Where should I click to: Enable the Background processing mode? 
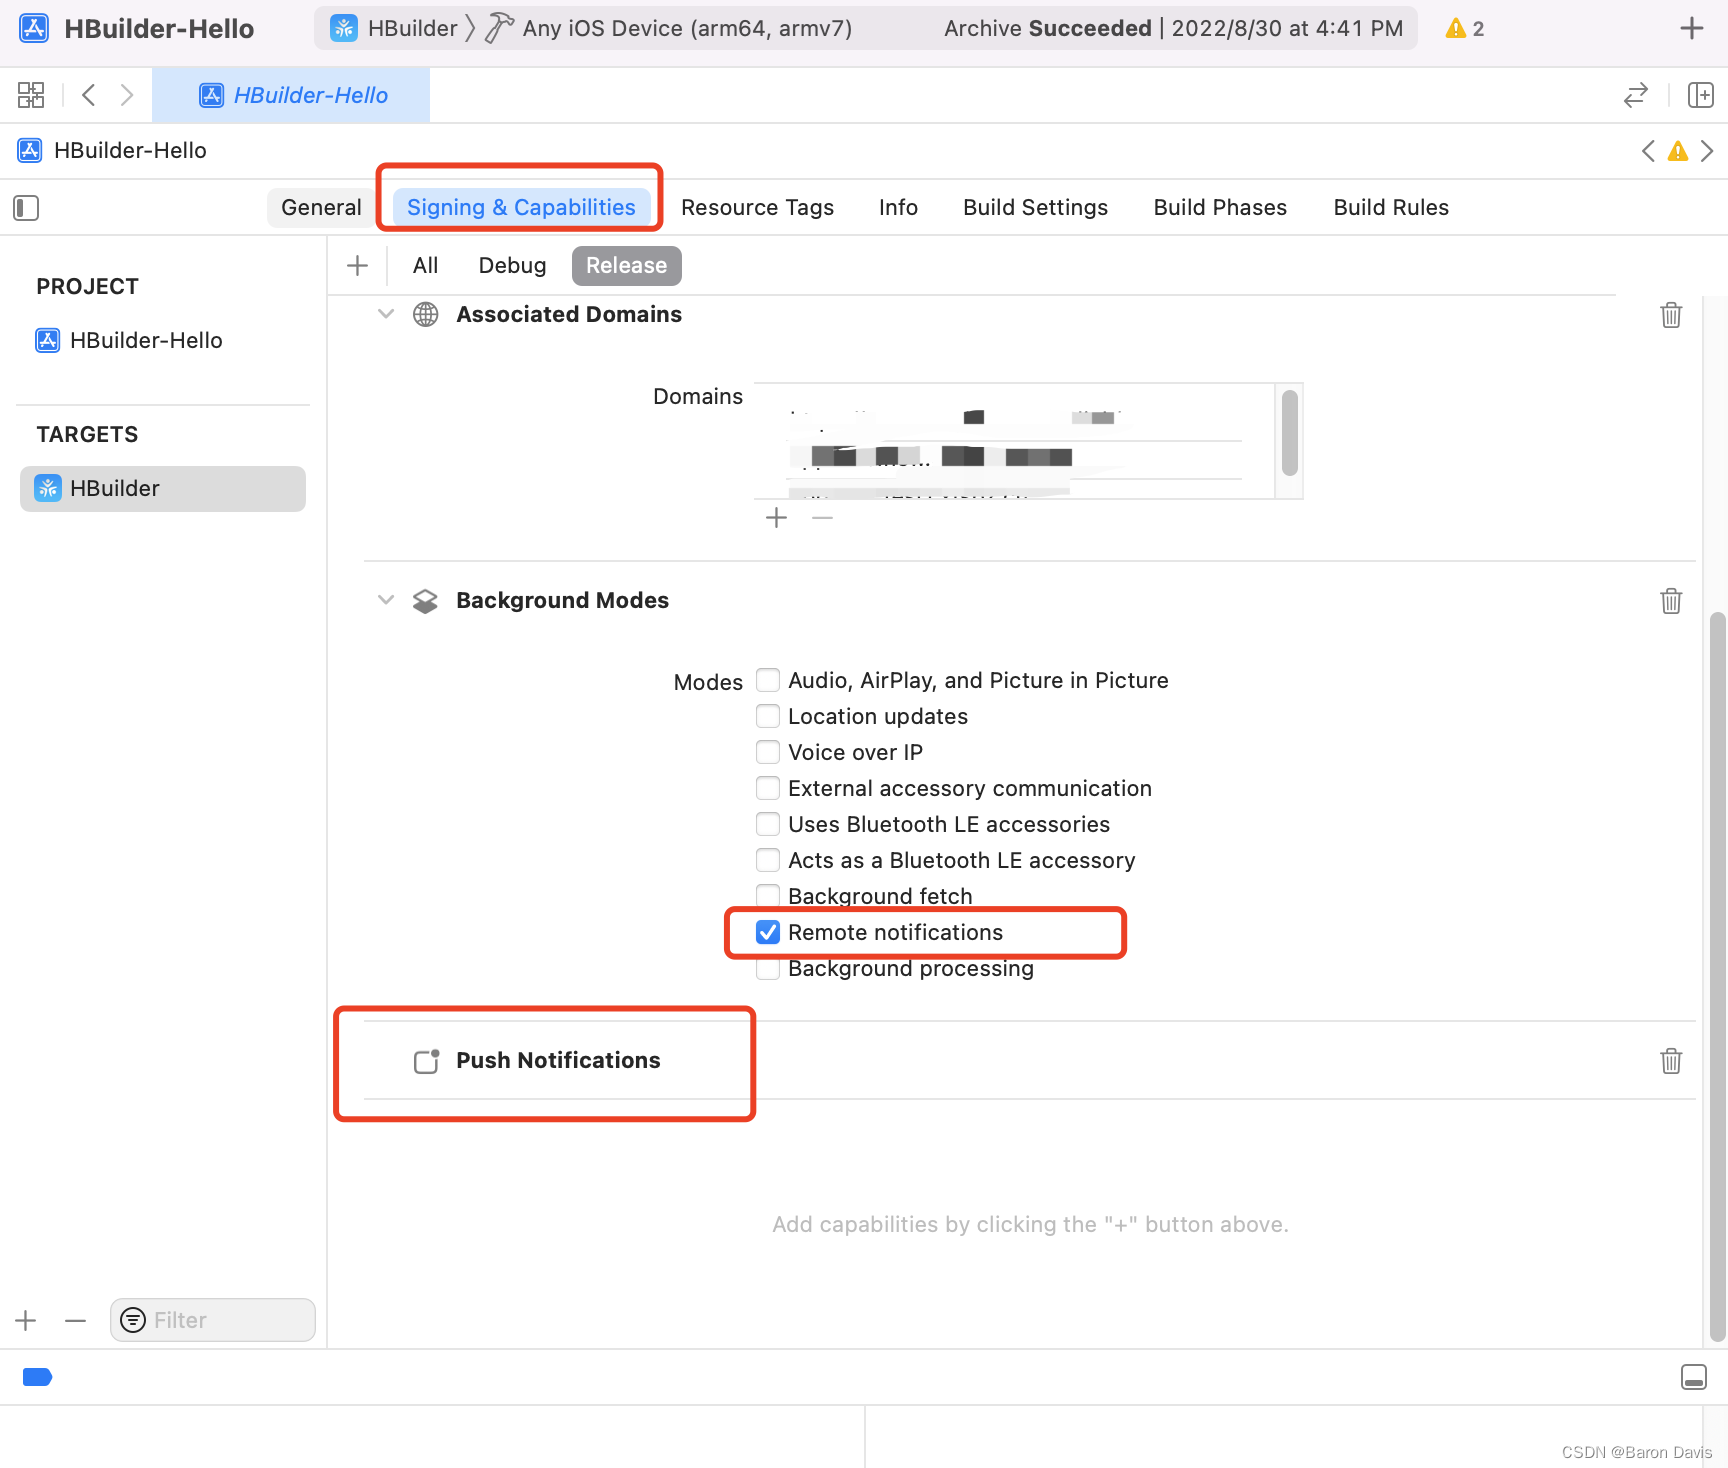768,968
